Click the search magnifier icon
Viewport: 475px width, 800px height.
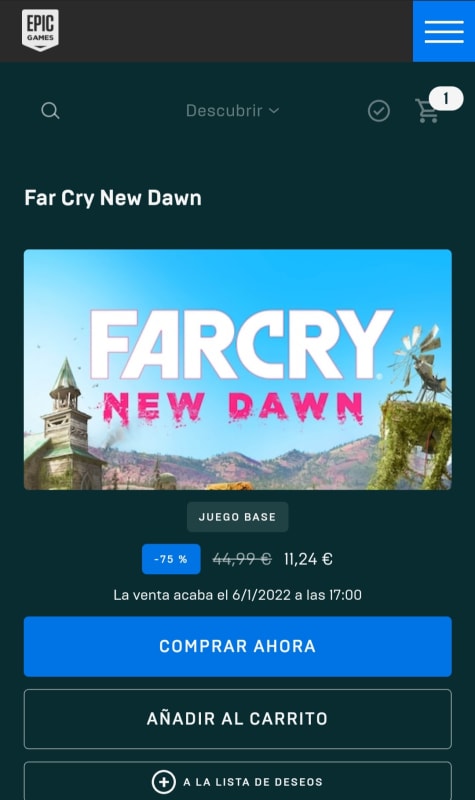(x=50, y=110)
